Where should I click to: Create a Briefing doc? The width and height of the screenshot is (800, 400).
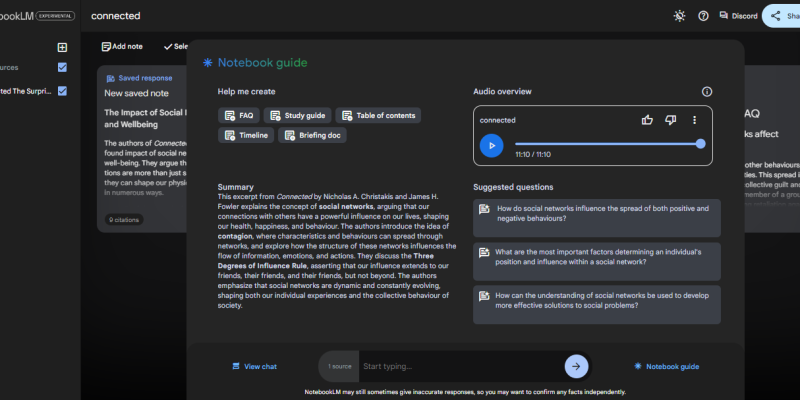(x=312, y=135)
